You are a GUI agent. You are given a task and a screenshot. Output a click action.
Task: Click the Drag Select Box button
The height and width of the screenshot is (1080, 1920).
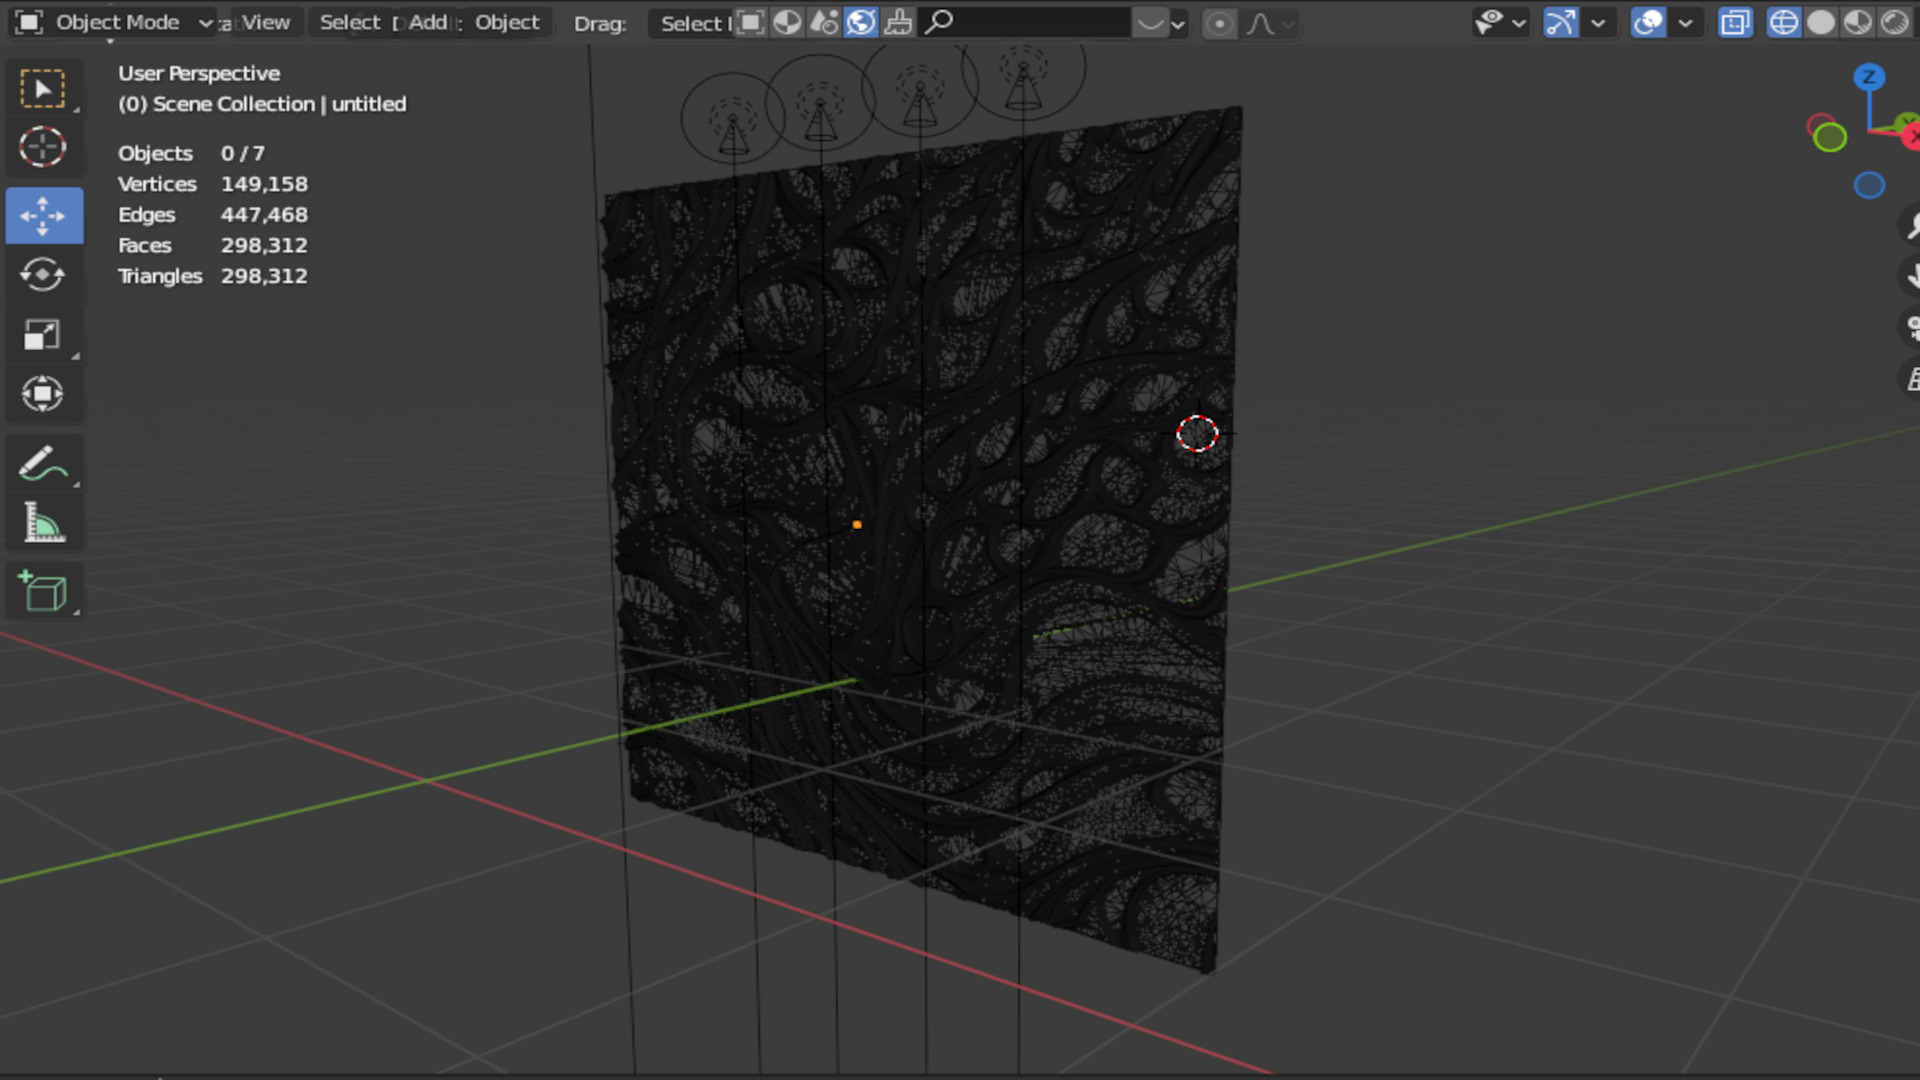pyautogui.click(x=692, y=23)
